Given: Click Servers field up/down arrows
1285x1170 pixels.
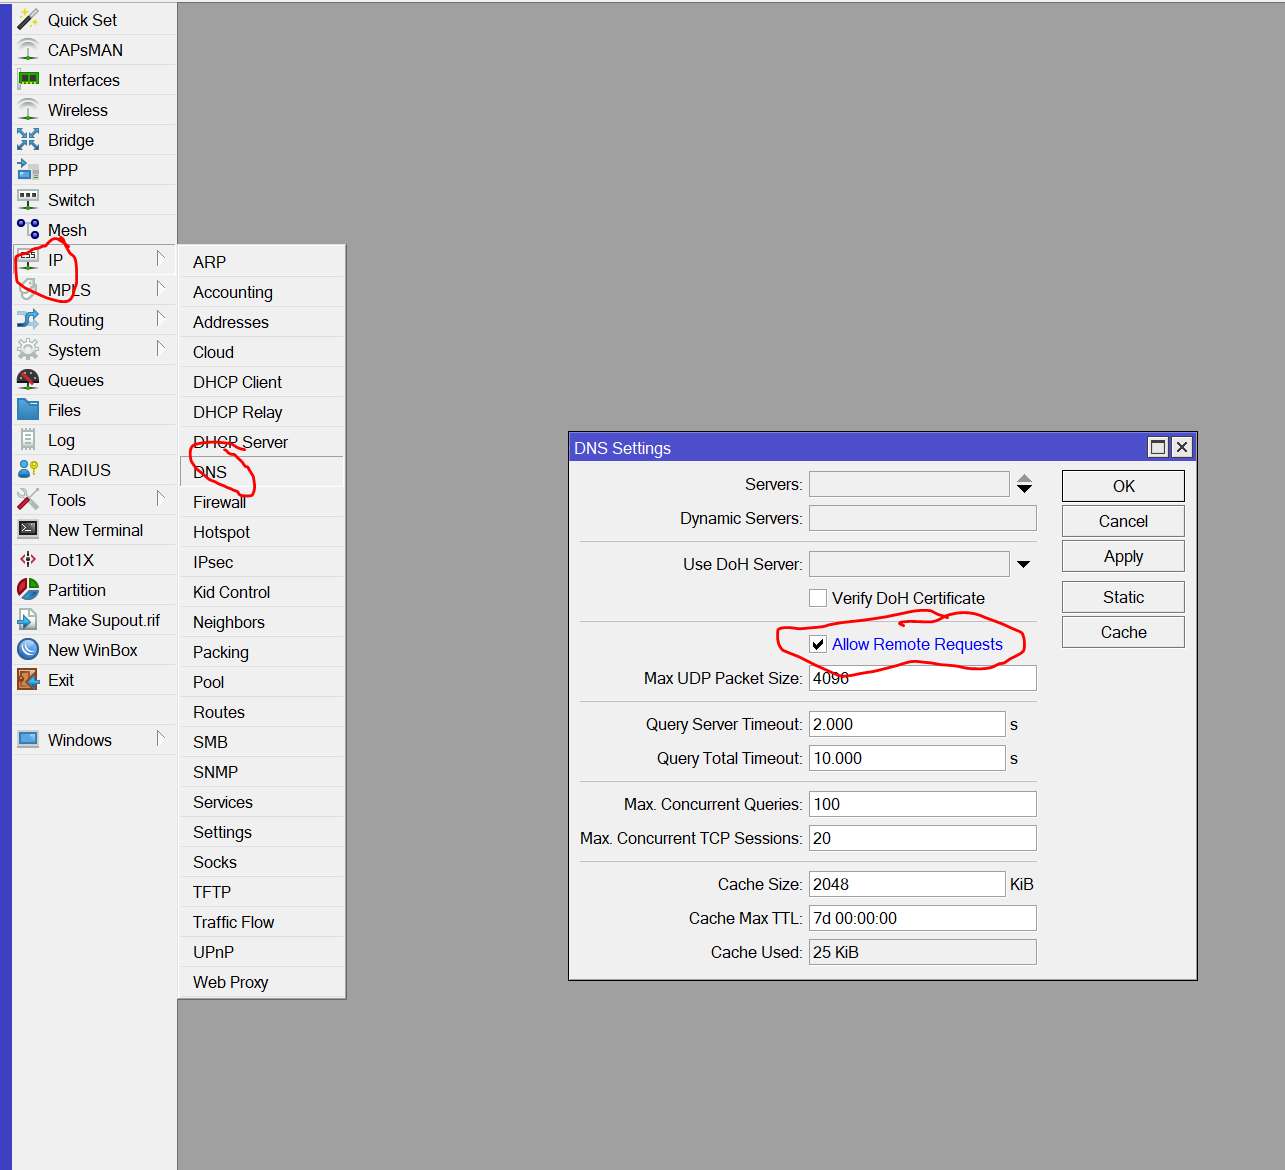Looking at the screenshot, I should point(1024,484).
